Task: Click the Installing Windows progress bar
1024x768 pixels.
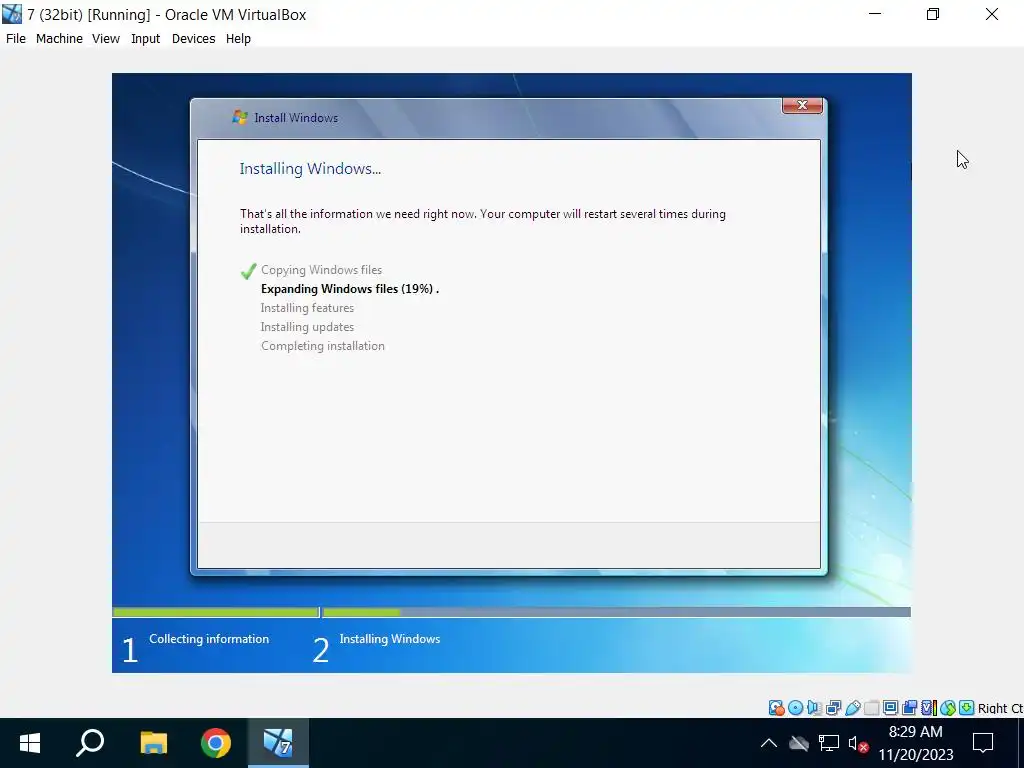Action: 616,613
